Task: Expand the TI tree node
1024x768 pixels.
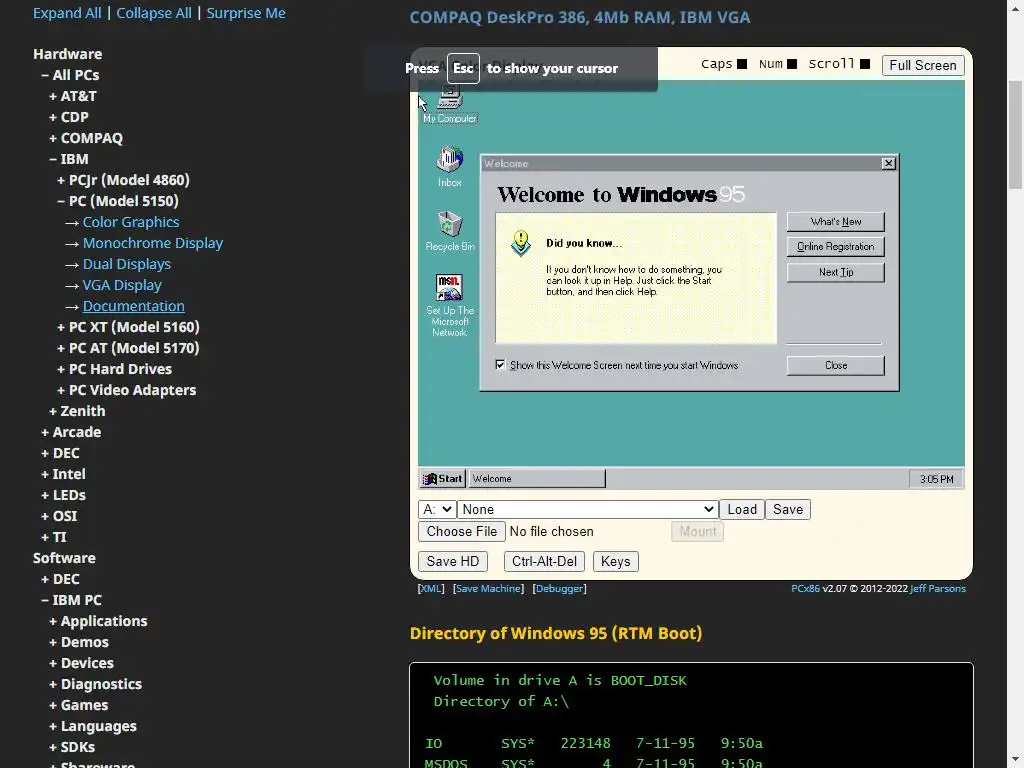Action: pyautogui.click(x=54, y=537)
